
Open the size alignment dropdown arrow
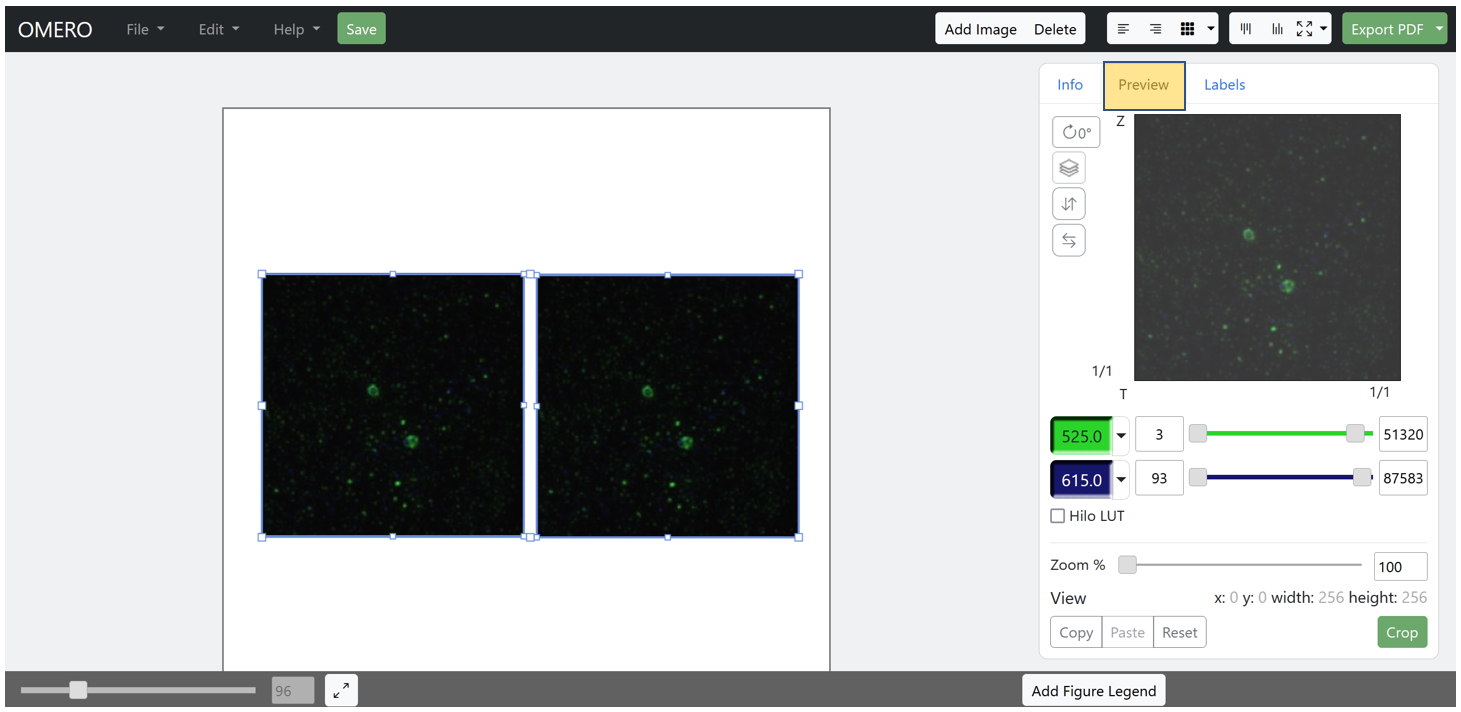pyautogui.click(x=1324, y=29)
